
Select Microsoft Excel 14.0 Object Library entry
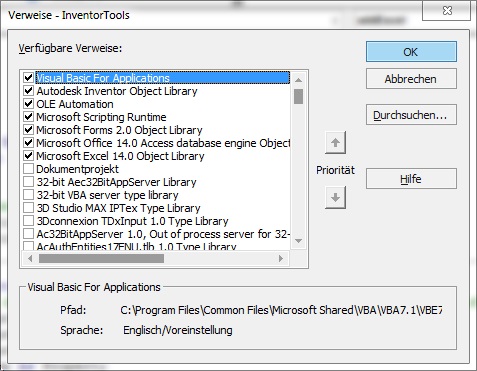pos(120,156)
